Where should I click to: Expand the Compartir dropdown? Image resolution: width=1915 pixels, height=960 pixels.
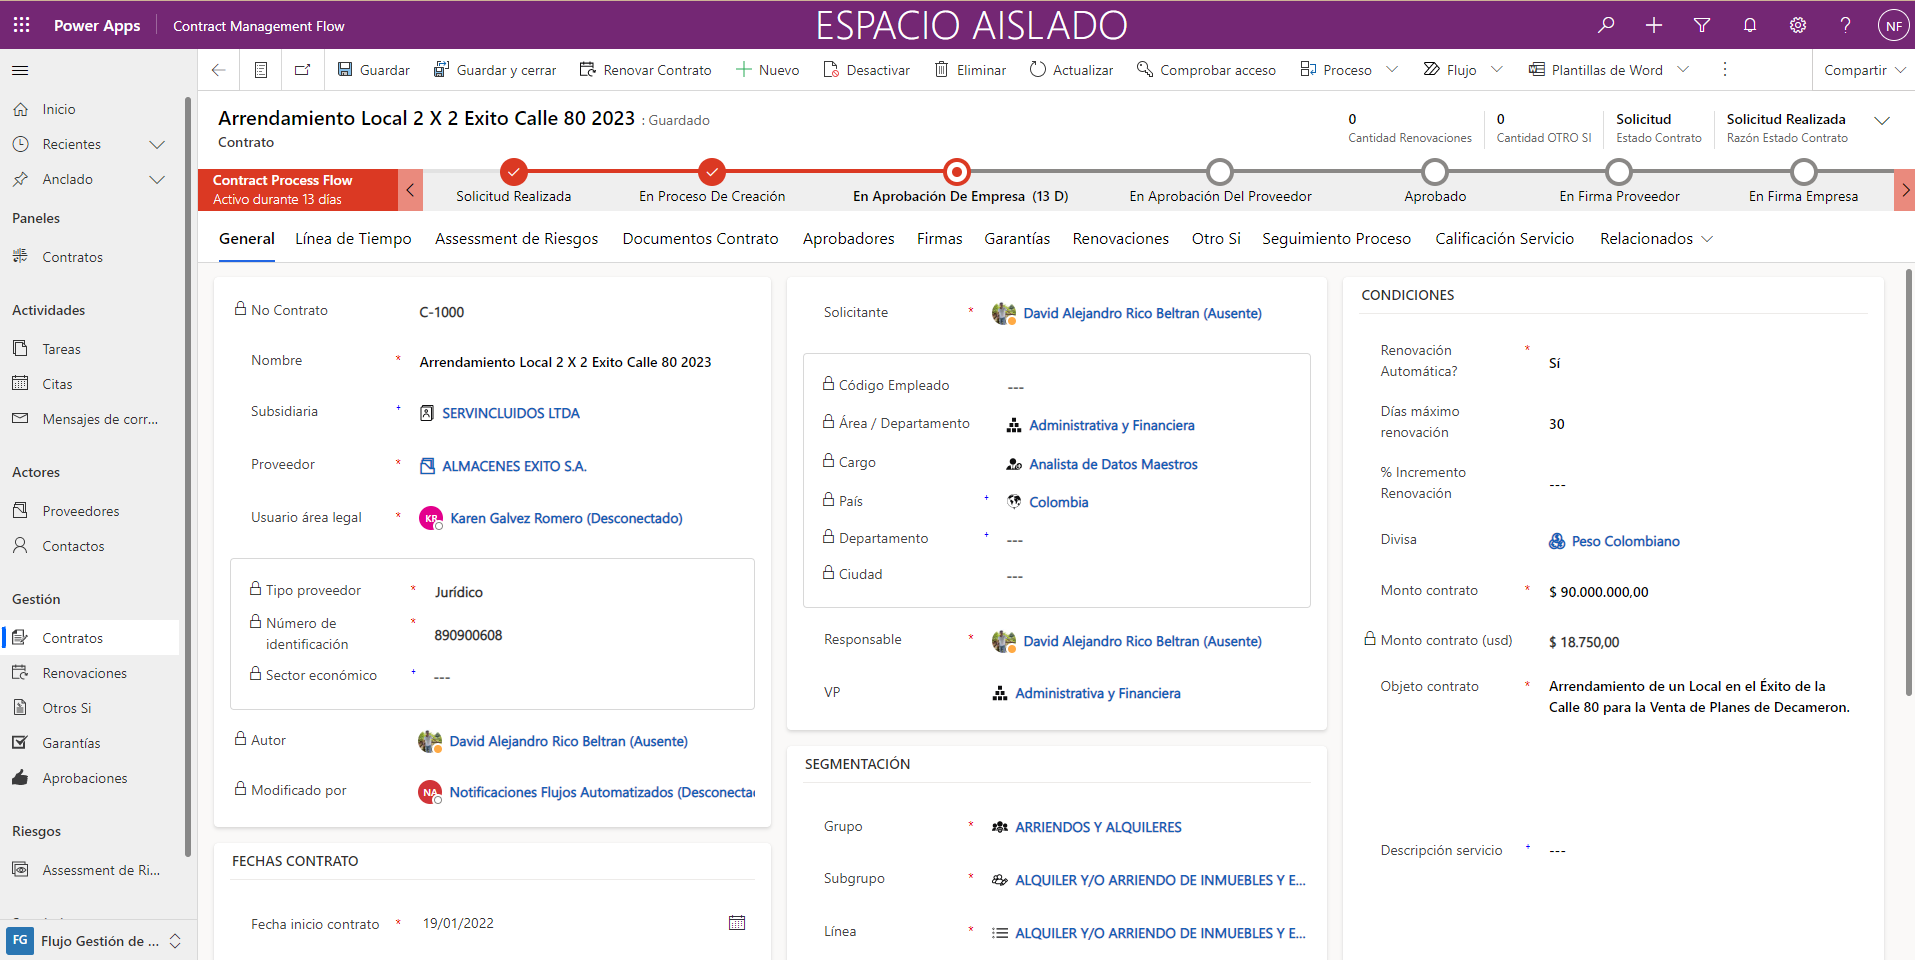click(x=1864, y=70)
